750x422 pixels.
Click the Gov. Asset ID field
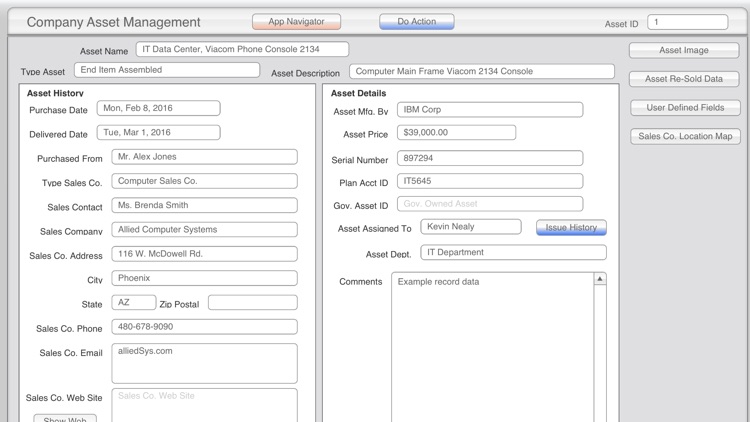pyautogui.click(x=489, y=204)
